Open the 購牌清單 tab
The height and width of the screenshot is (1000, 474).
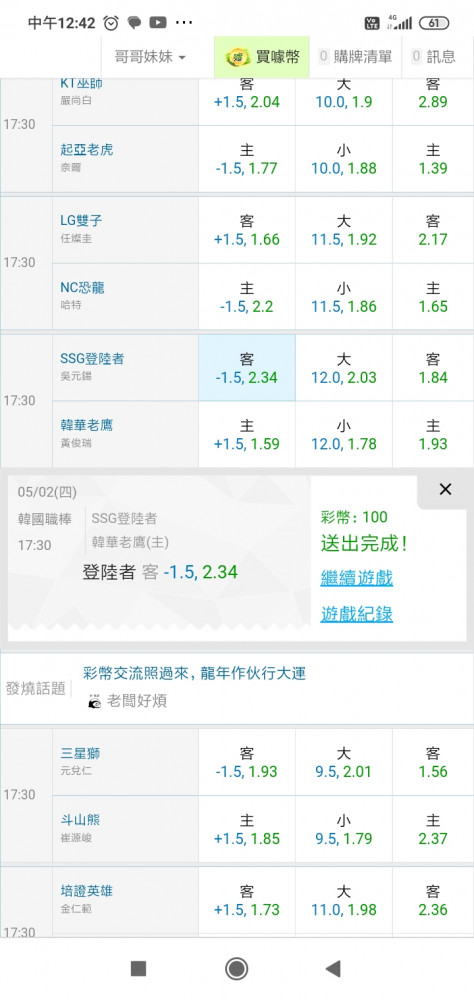355,57
